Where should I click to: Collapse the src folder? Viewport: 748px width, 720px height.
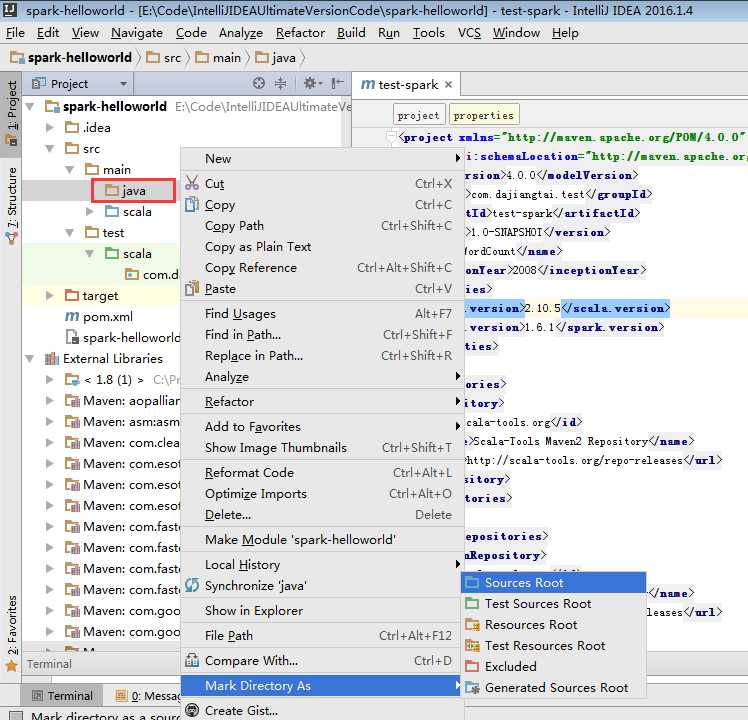click(50, 148)
